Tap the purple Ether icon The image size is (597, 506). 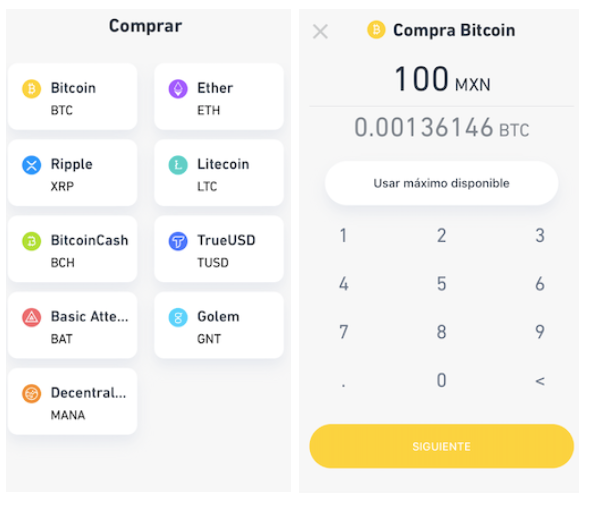coord(178,89)
